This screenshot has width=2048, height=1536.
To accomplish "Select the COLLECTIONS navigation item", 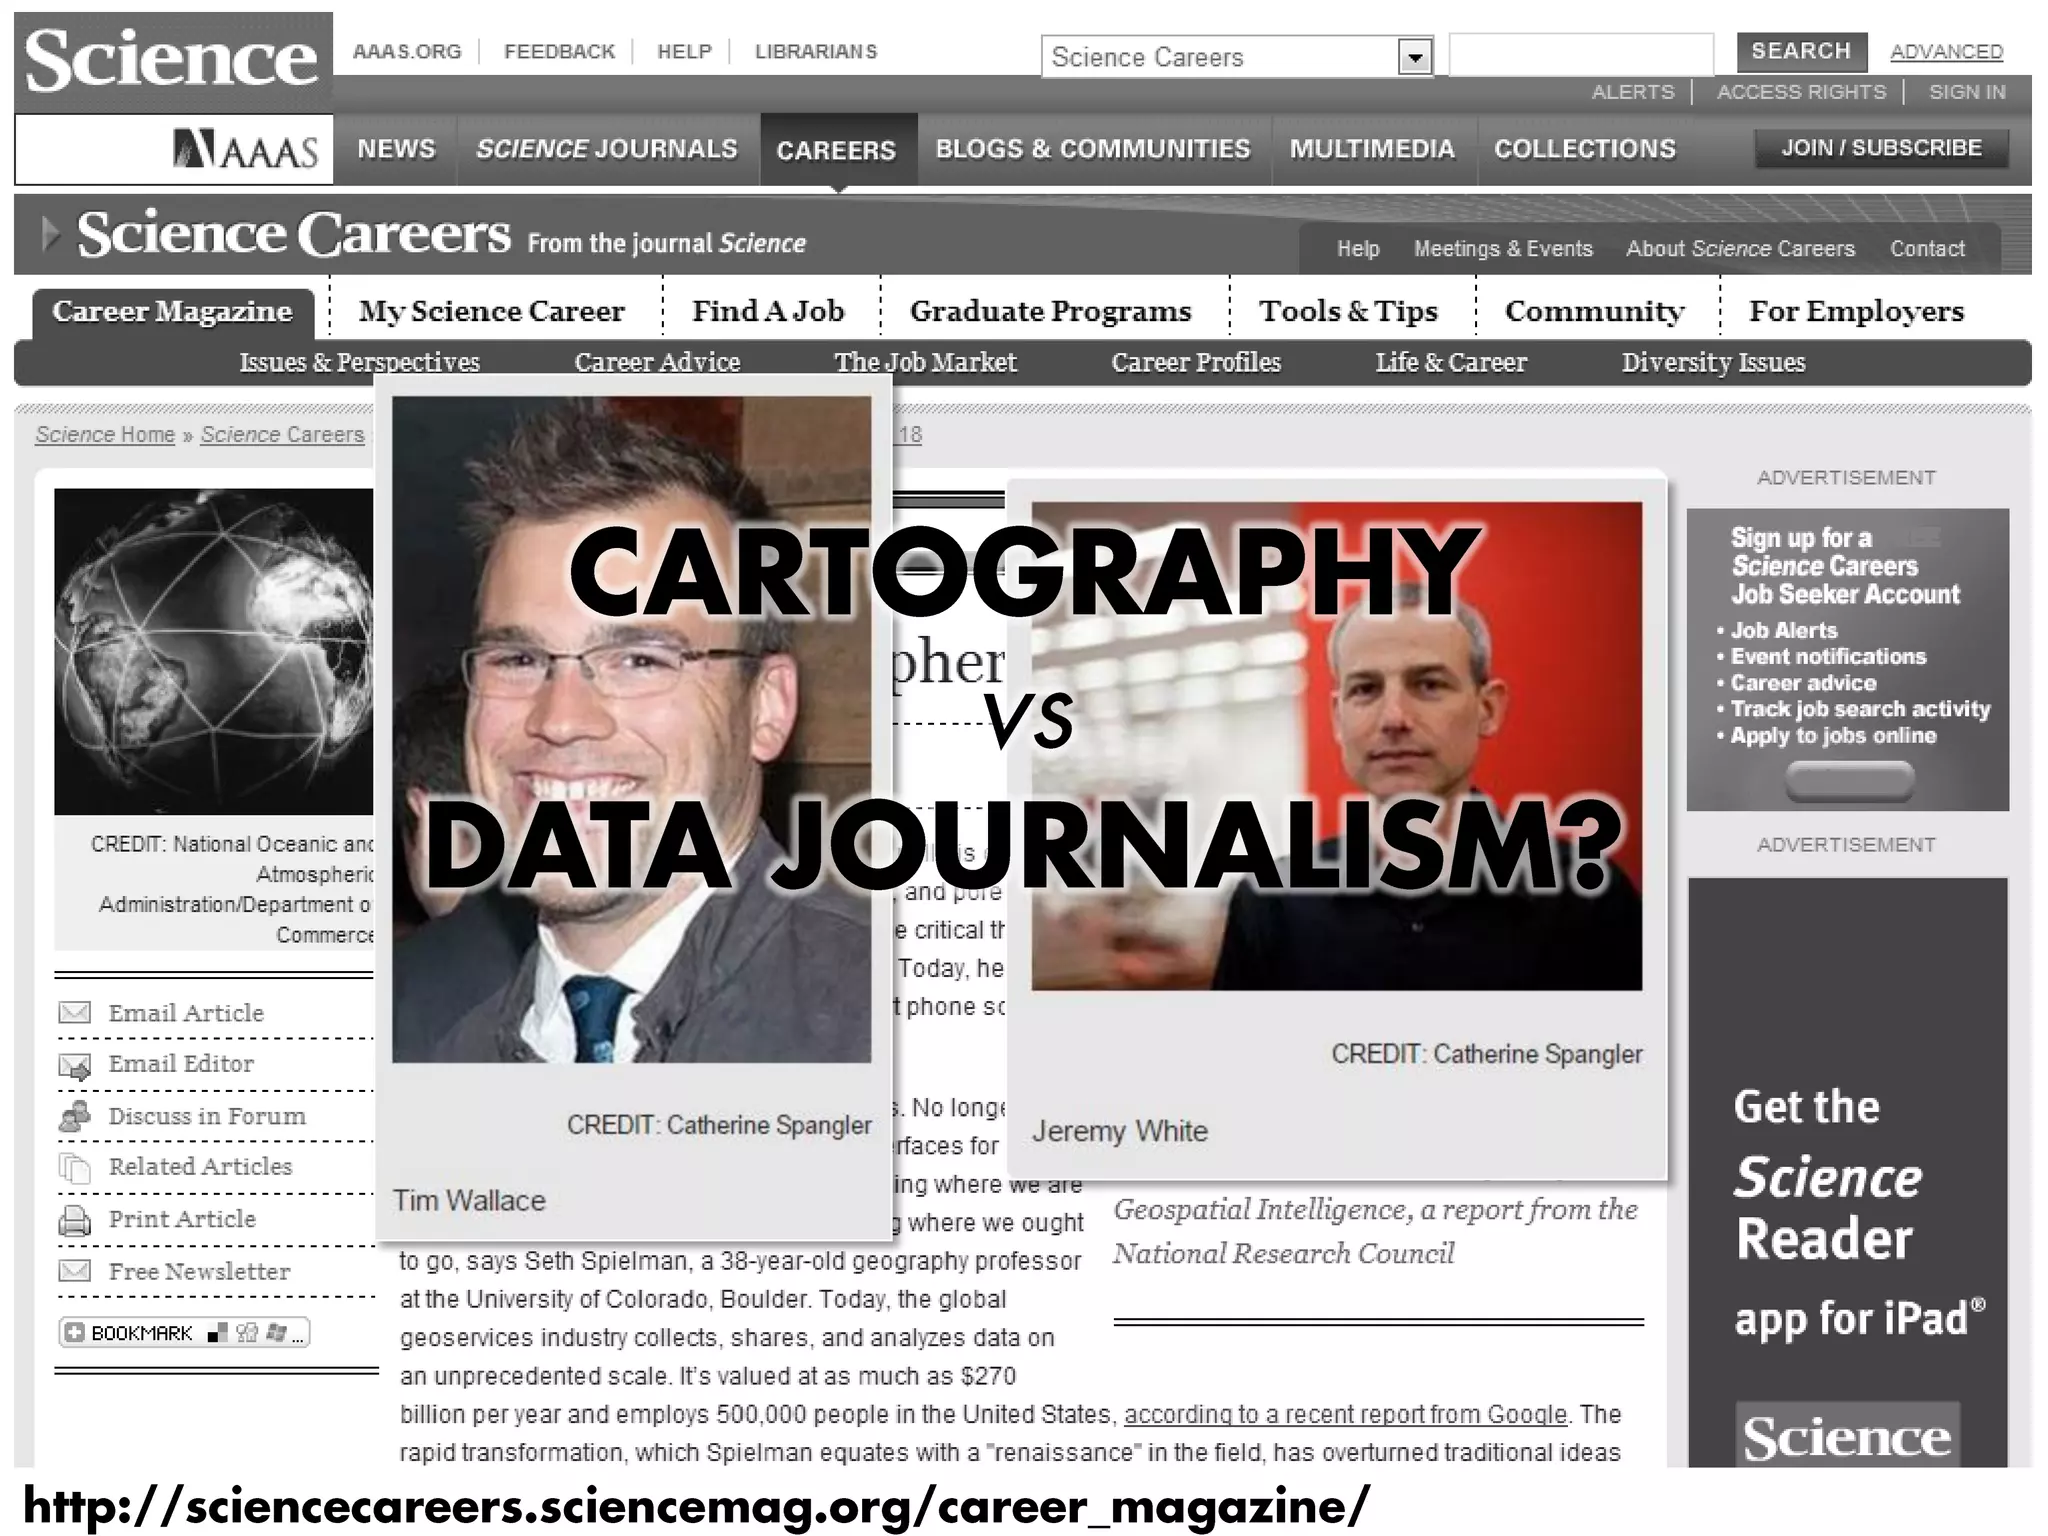I will pos(1585,149).
